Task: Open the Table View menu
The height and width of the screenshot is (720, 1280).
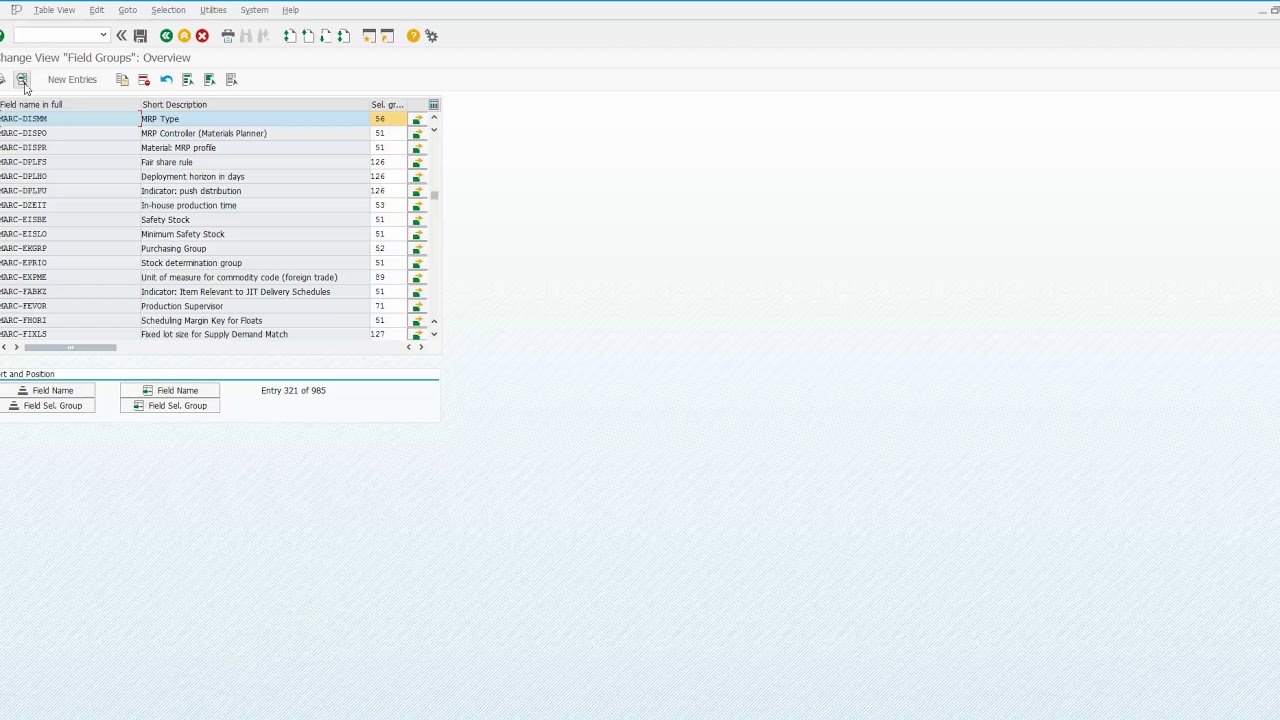Action: pyautogui.click(x=54, y=10)
